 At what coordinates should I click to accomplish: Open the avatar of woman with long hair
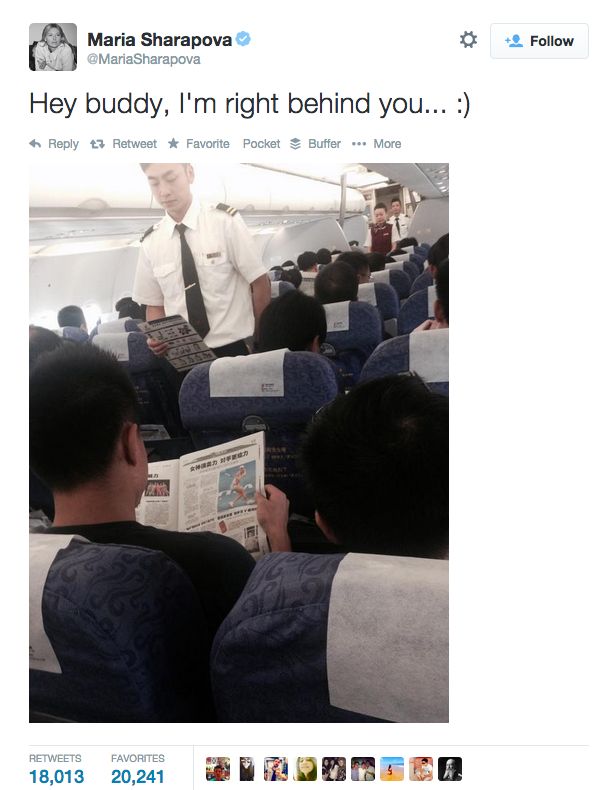pos(305,769)
